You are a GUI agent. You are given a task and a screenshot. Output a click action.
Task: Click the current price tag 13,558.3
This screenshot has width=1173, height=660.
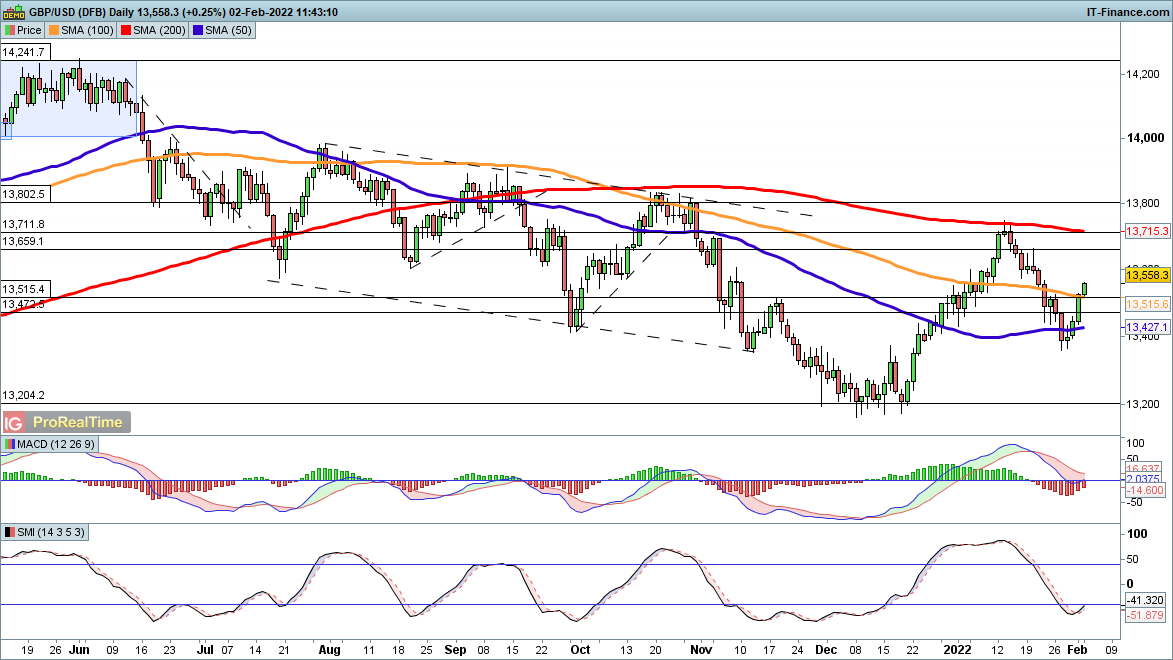tap(1147, 275)
